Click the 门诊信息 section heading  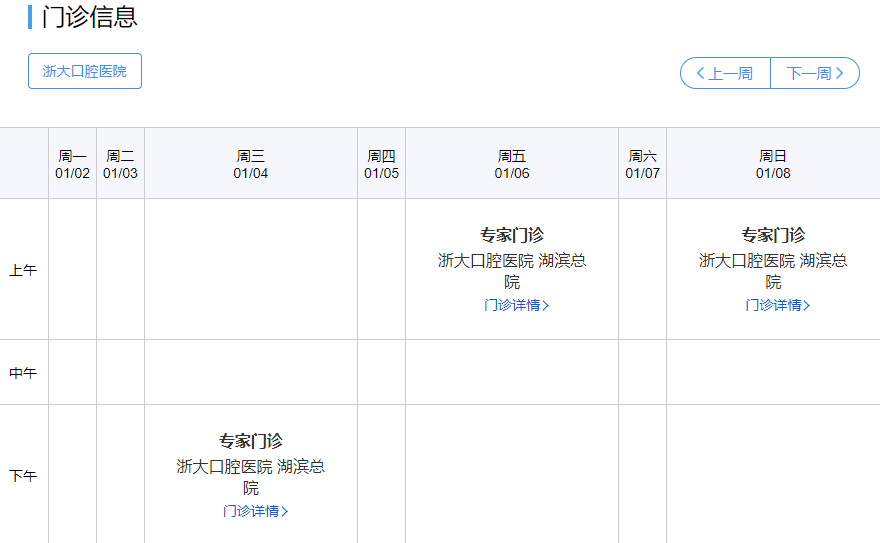(90, 17)
